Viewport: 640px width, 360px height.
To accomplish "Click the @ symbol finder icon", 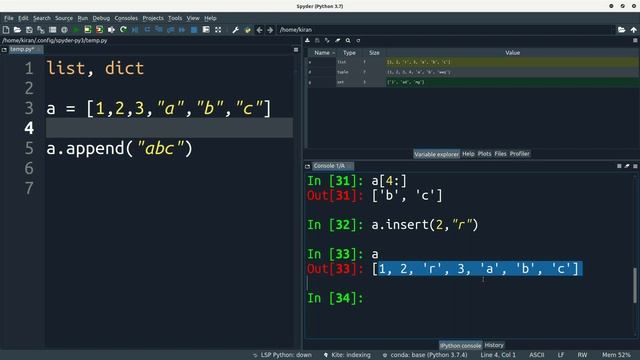I will point(64,30).
